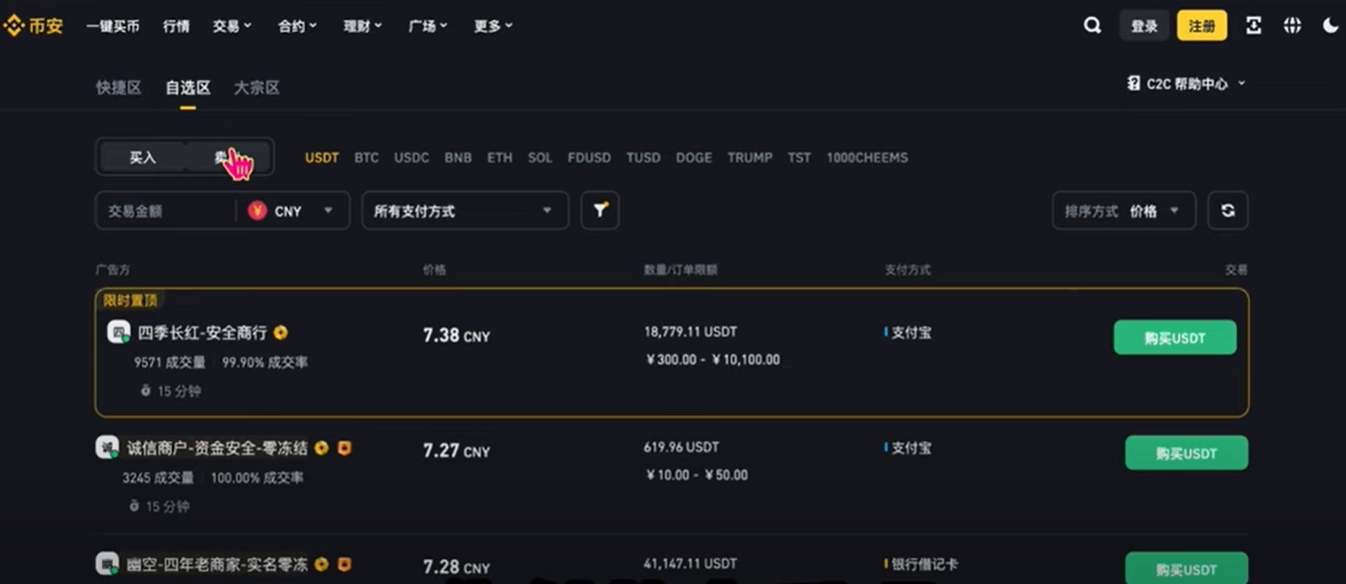Open the C2C 帮助中心 menu
1346x584 pixels.
click(1186, 84)
